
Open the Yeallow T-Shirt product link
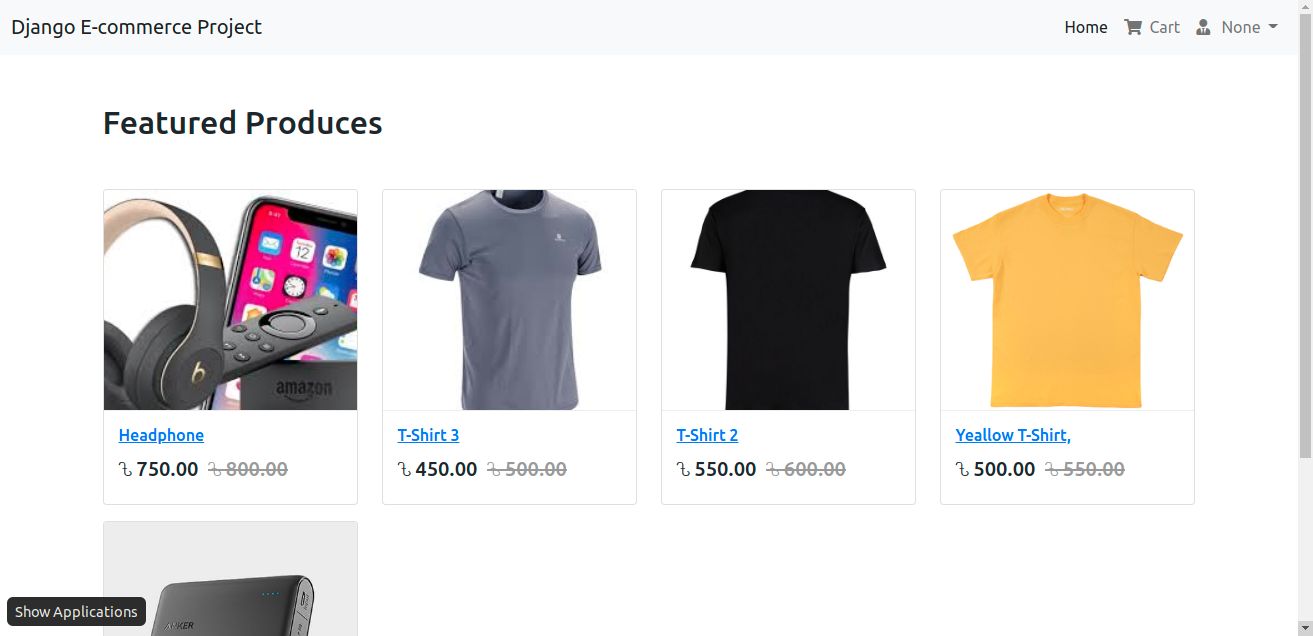[x=1013, y=435]
